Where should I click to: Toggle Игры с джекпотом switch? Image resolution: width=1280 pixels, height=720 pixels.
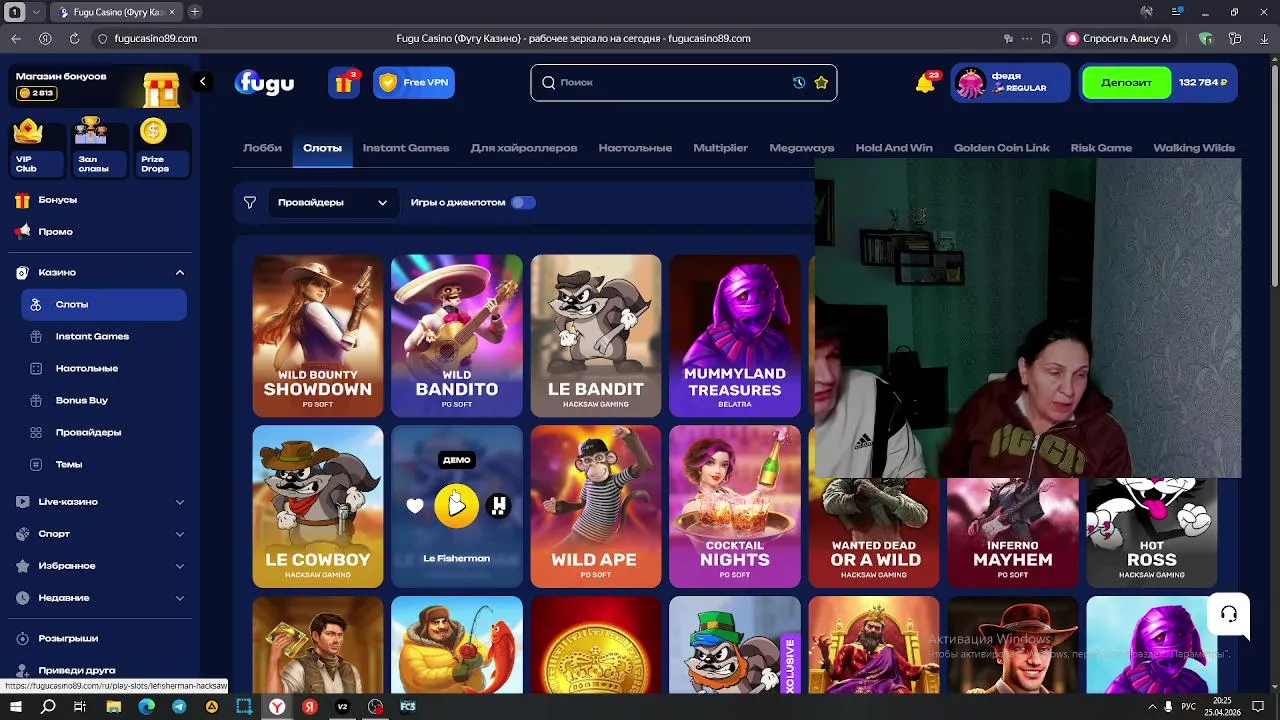pos(523,202)
